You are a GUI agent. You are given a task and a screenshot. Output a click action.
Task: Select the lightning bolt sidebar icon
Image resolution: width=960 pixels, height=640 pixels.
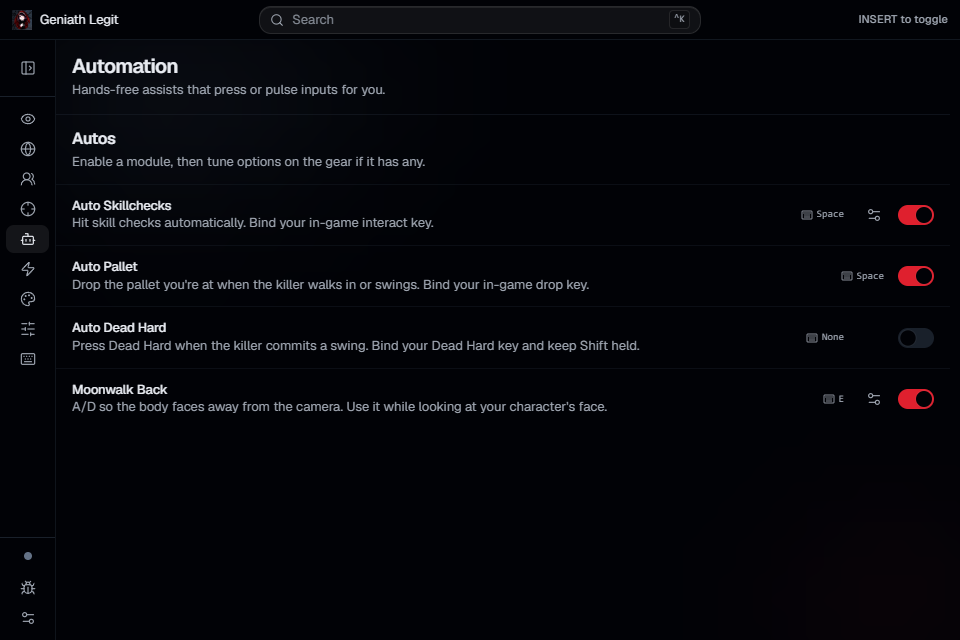point(28,269)
